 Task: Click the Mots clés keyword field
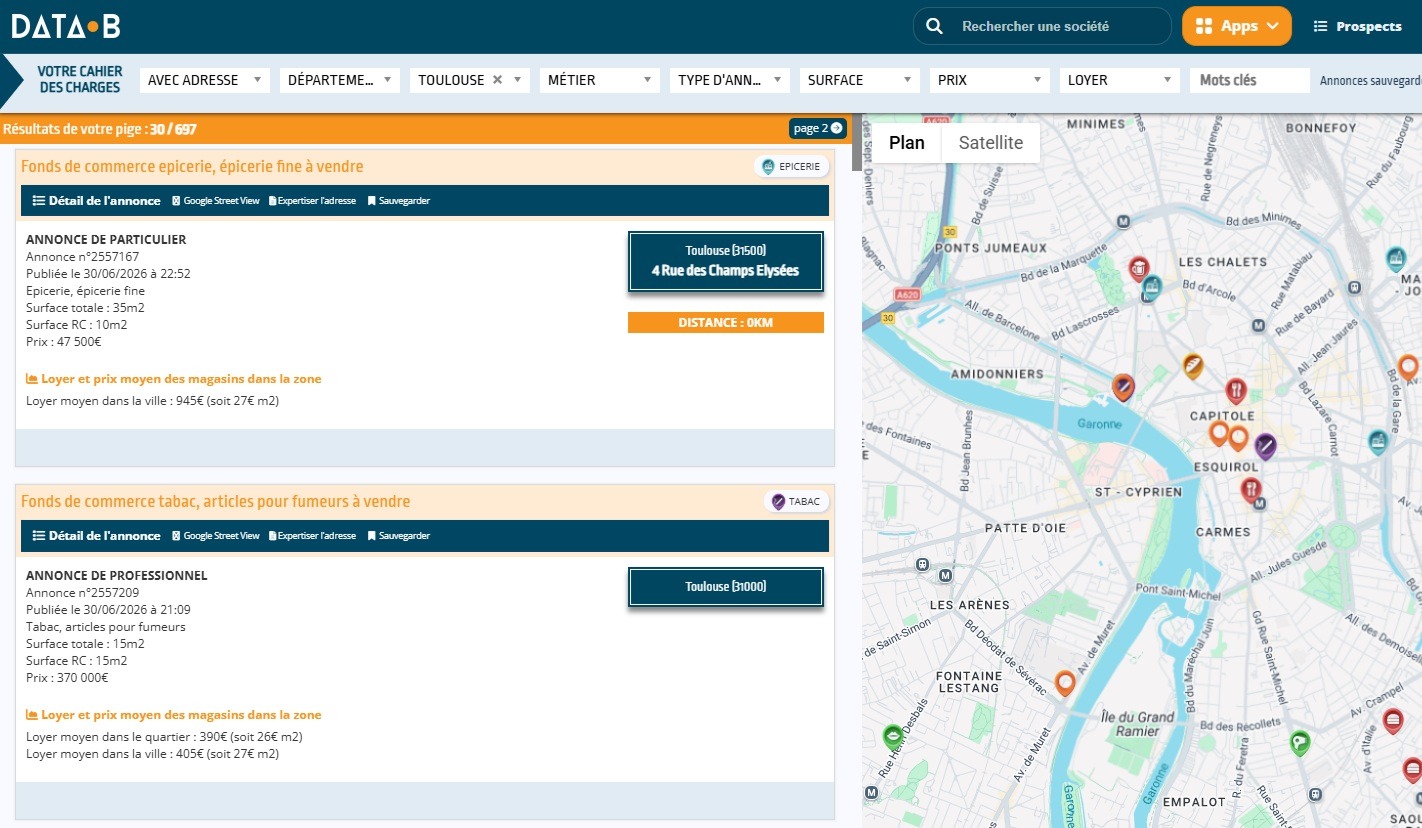(x=1250, y=80)
